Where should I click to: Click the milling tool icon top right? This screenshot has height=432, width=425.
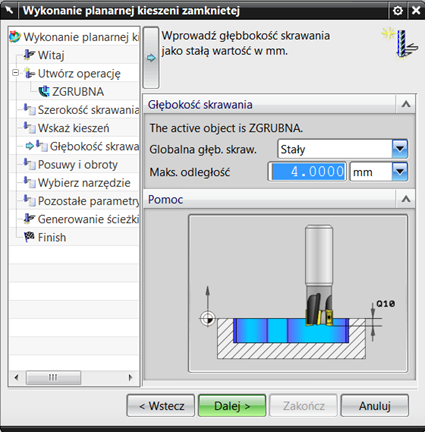[x=400, y=44]
